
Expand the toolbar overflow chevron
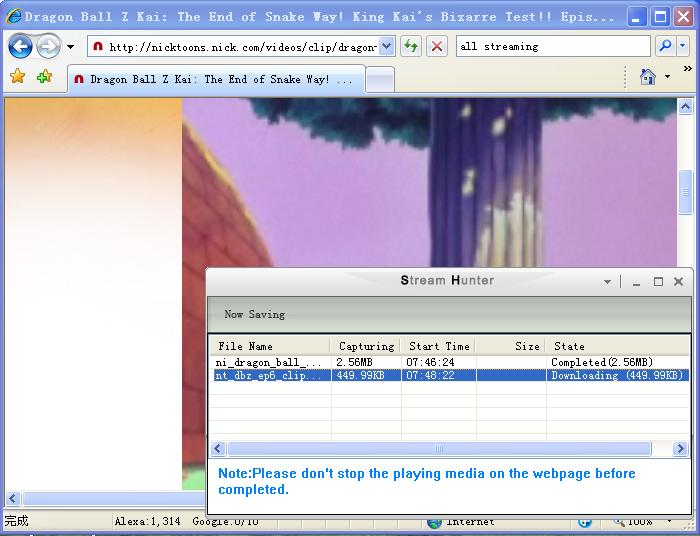tap(688, 68)
